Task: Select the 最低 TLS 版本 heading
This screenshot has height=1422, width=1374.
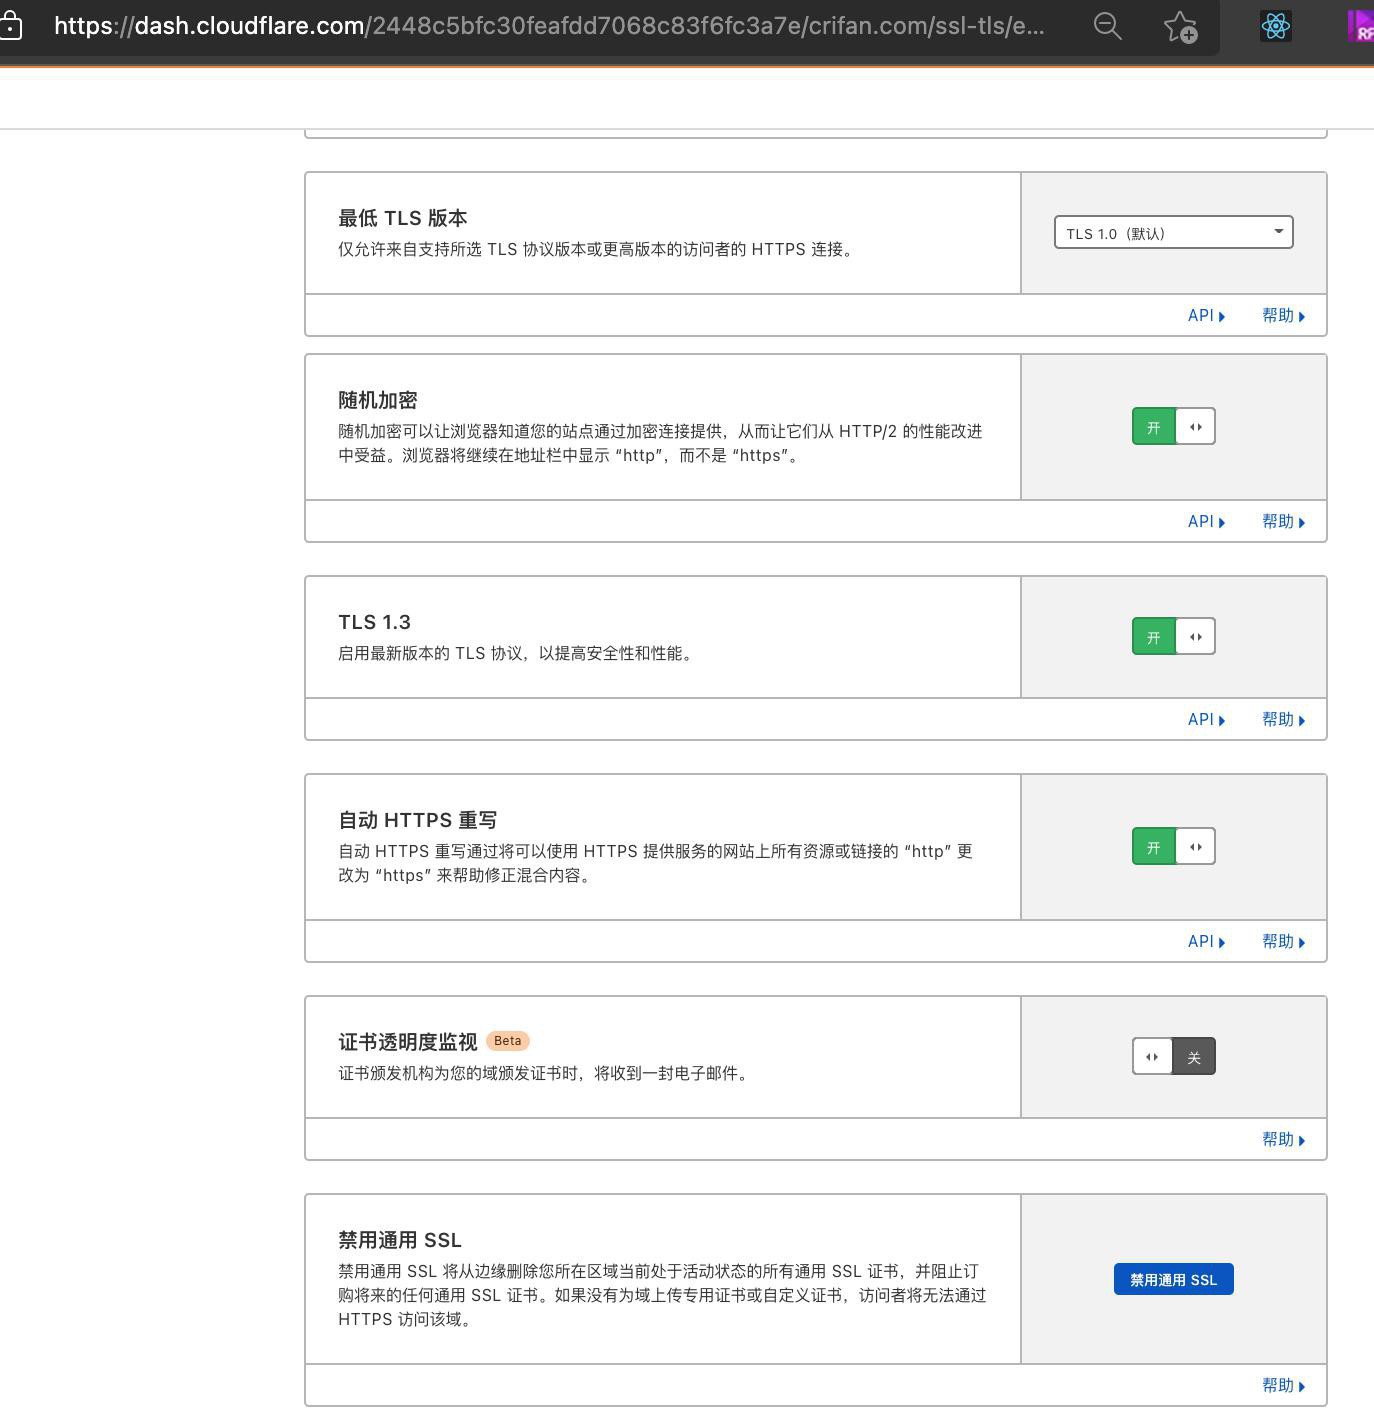Action: [402, 218]
